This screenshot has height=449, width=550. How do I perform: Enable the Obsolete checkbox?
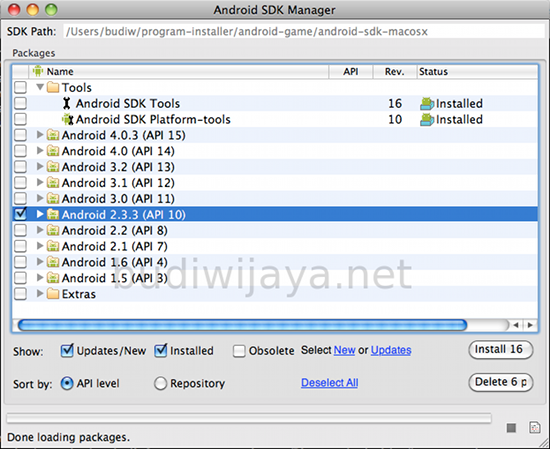(x=239, y=351)
